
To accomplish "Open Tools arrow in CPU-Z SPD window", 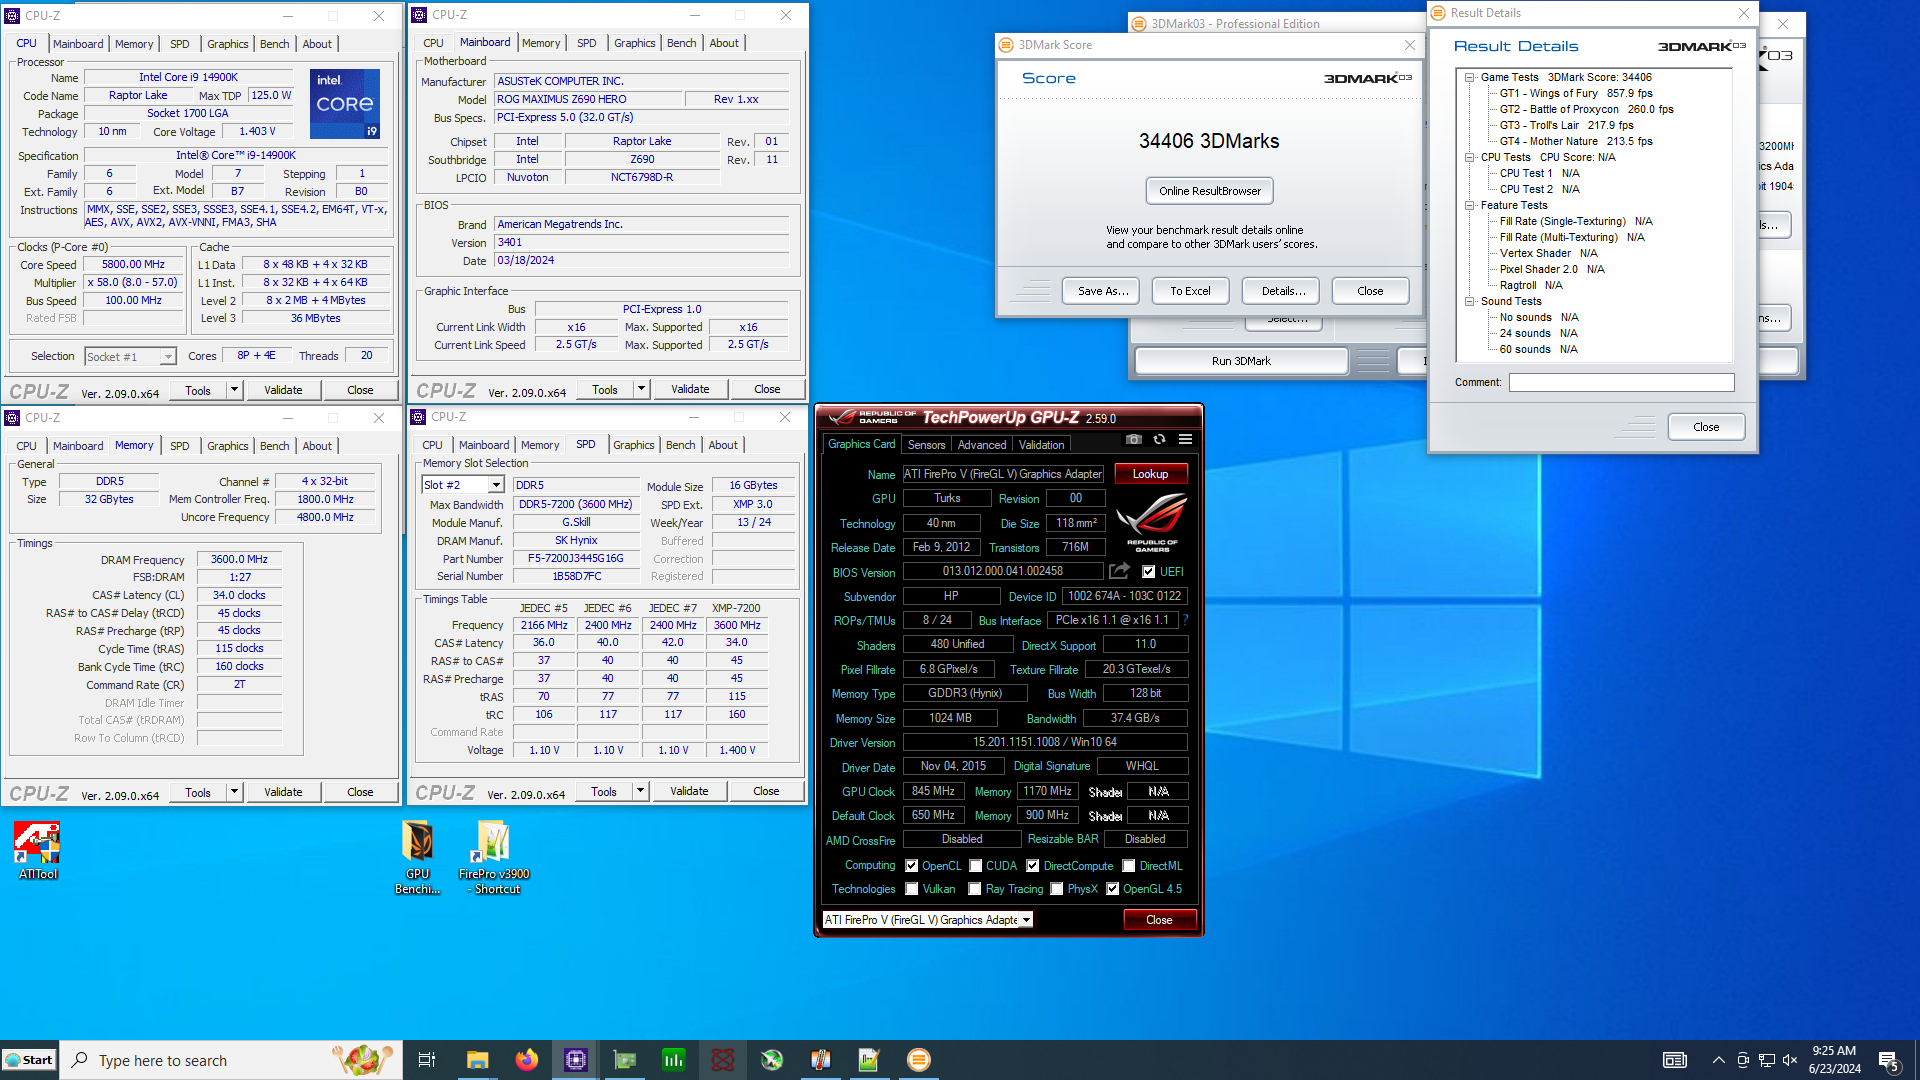I will pos(640,791).
